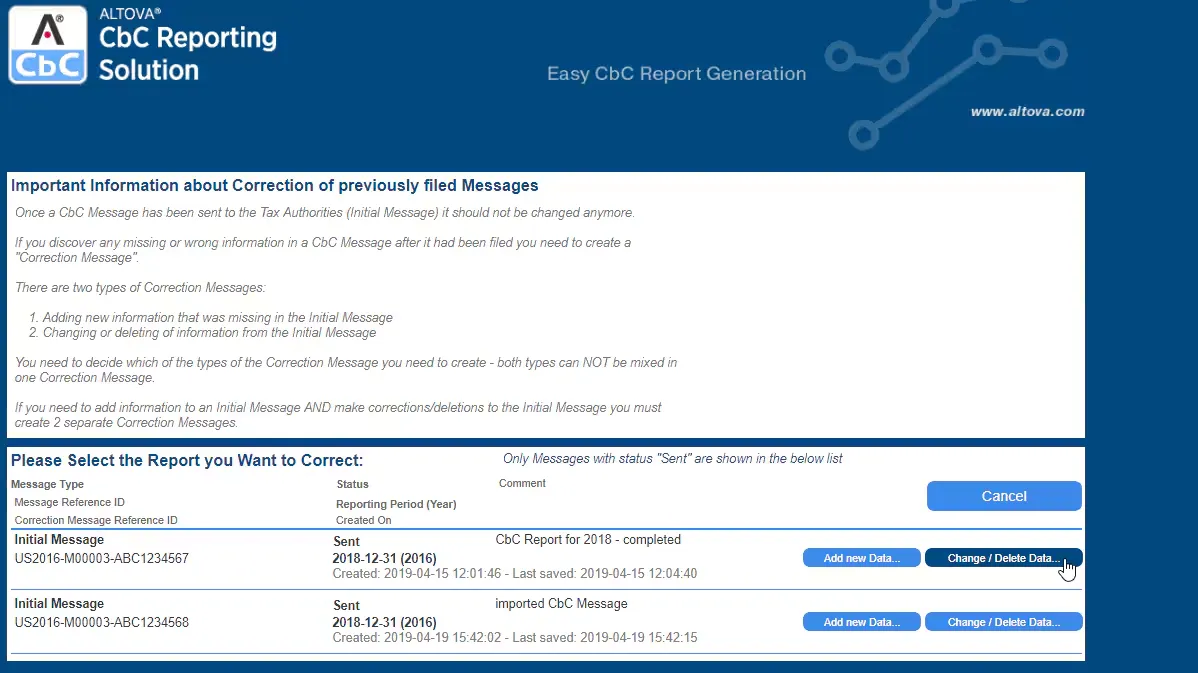This screenshot has width=1198, height=673.
Task: Add new data to report ABC1234567
Action: 861,558
